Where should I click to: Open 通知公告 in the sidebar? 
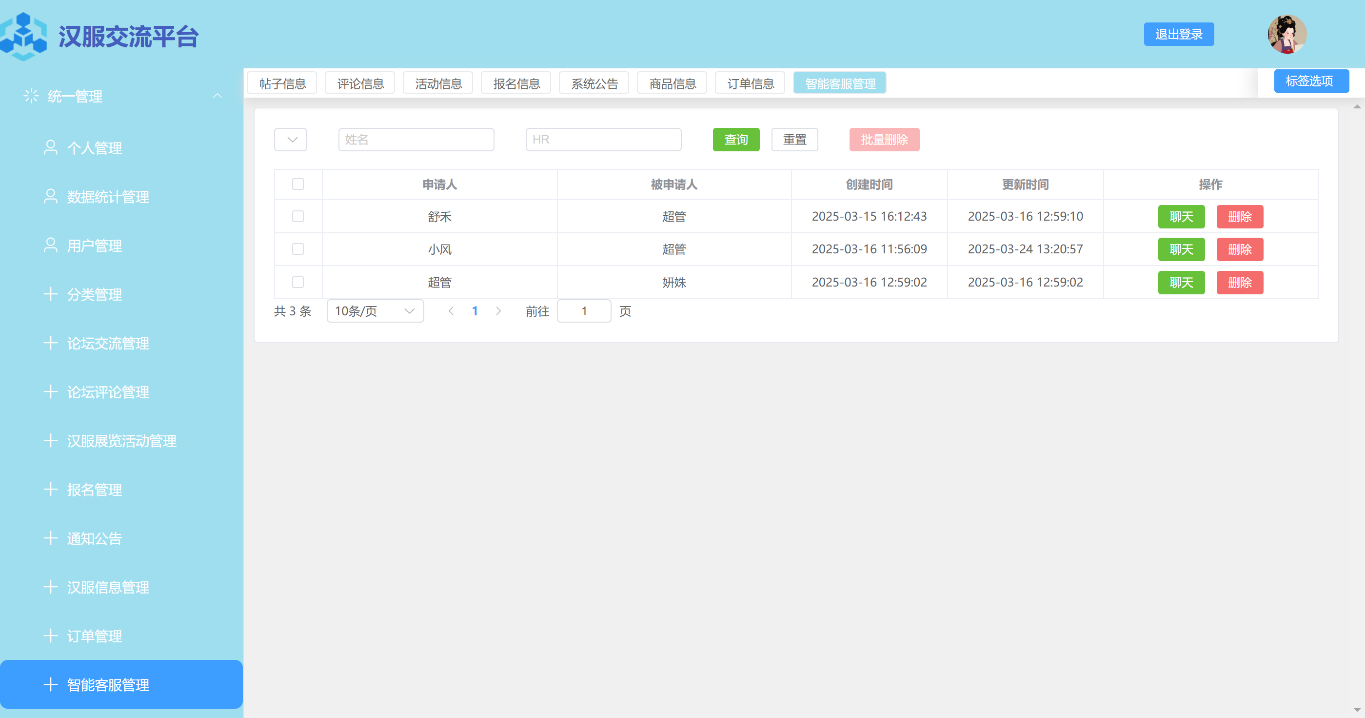tap(121, 539)
